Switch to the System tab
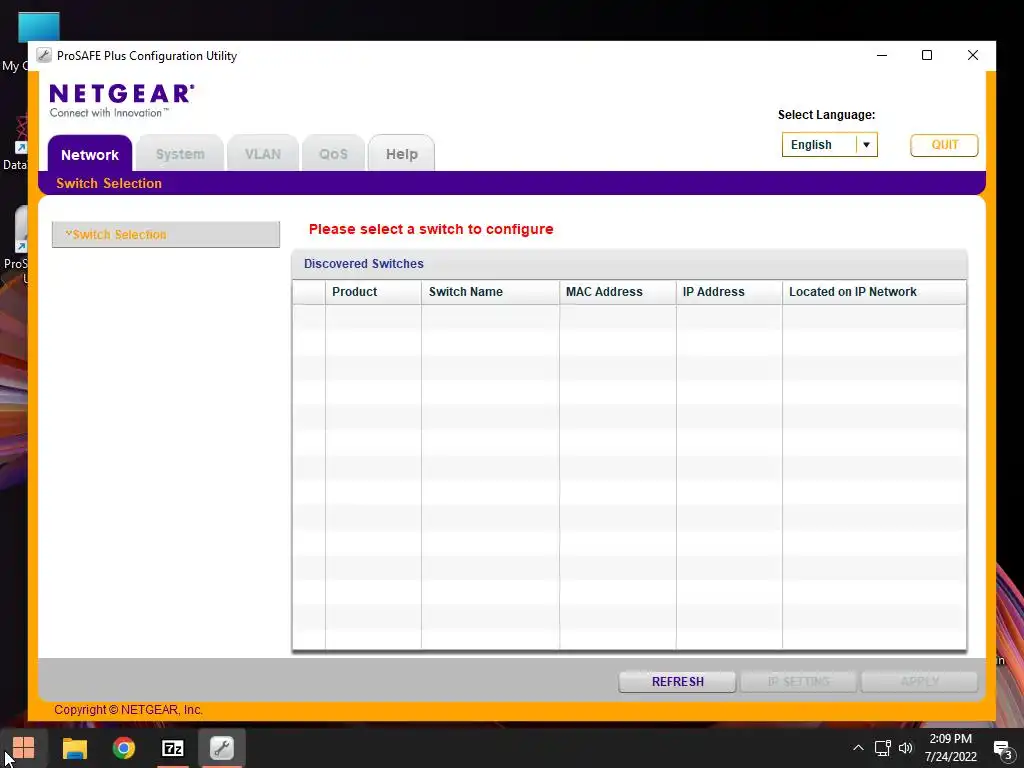 (180, 154)
